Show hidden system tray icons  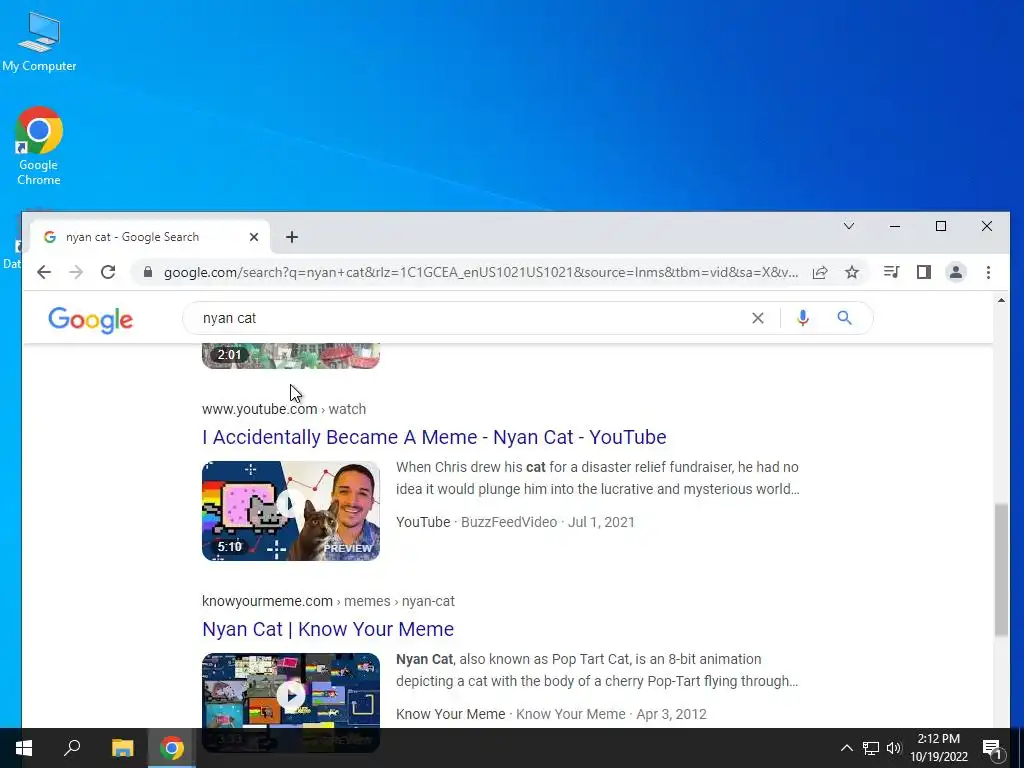click(x=846, y=748)
